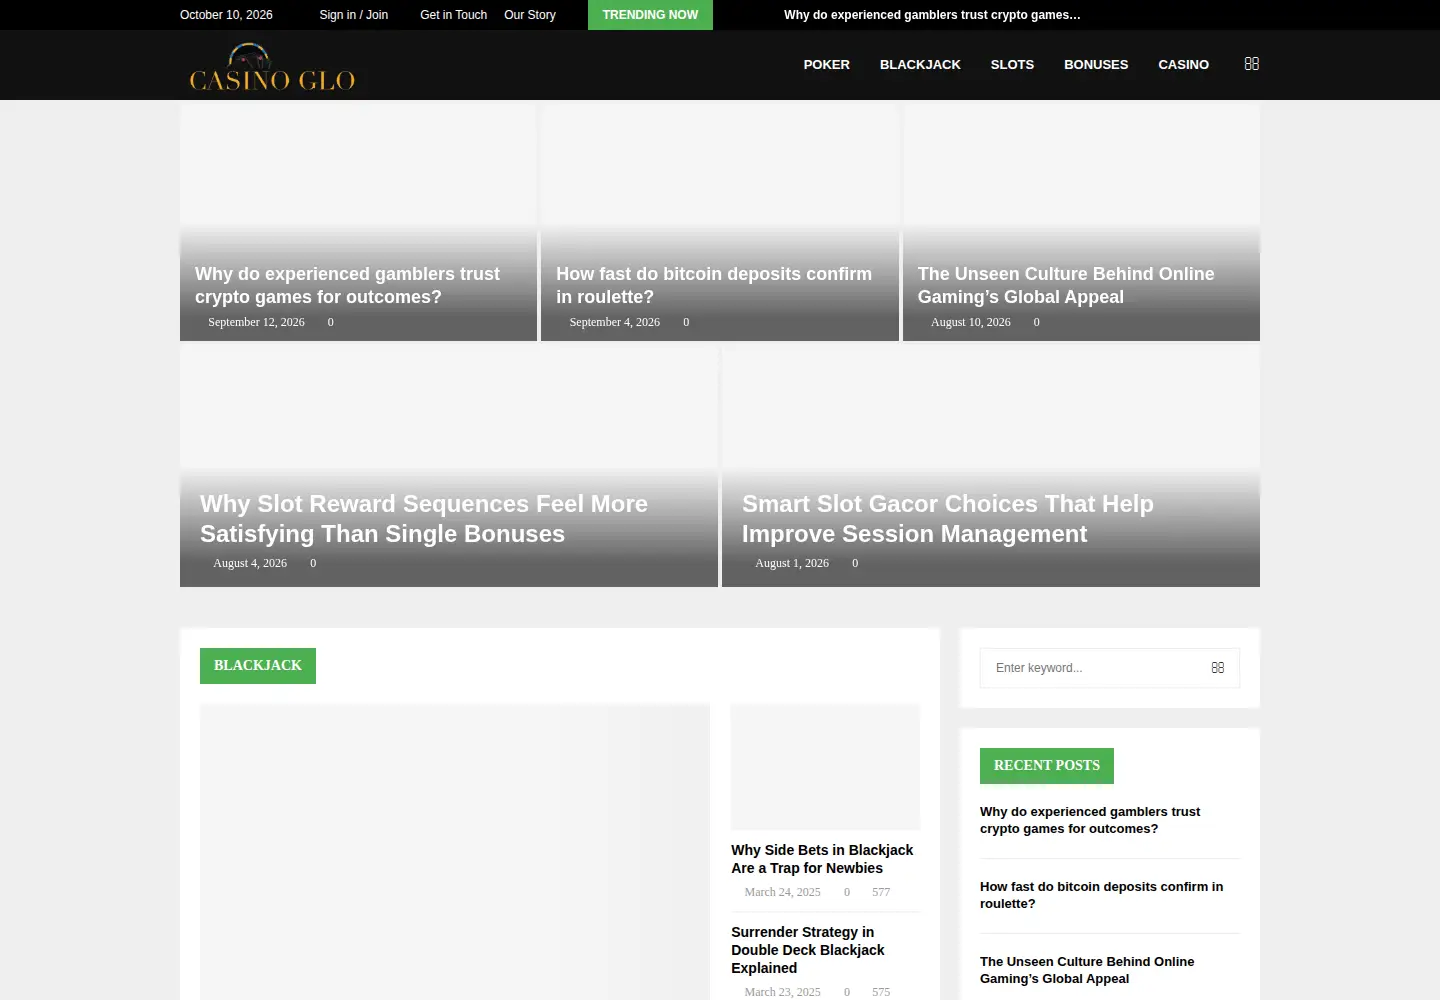Open the POKER menu

[826, 65]
